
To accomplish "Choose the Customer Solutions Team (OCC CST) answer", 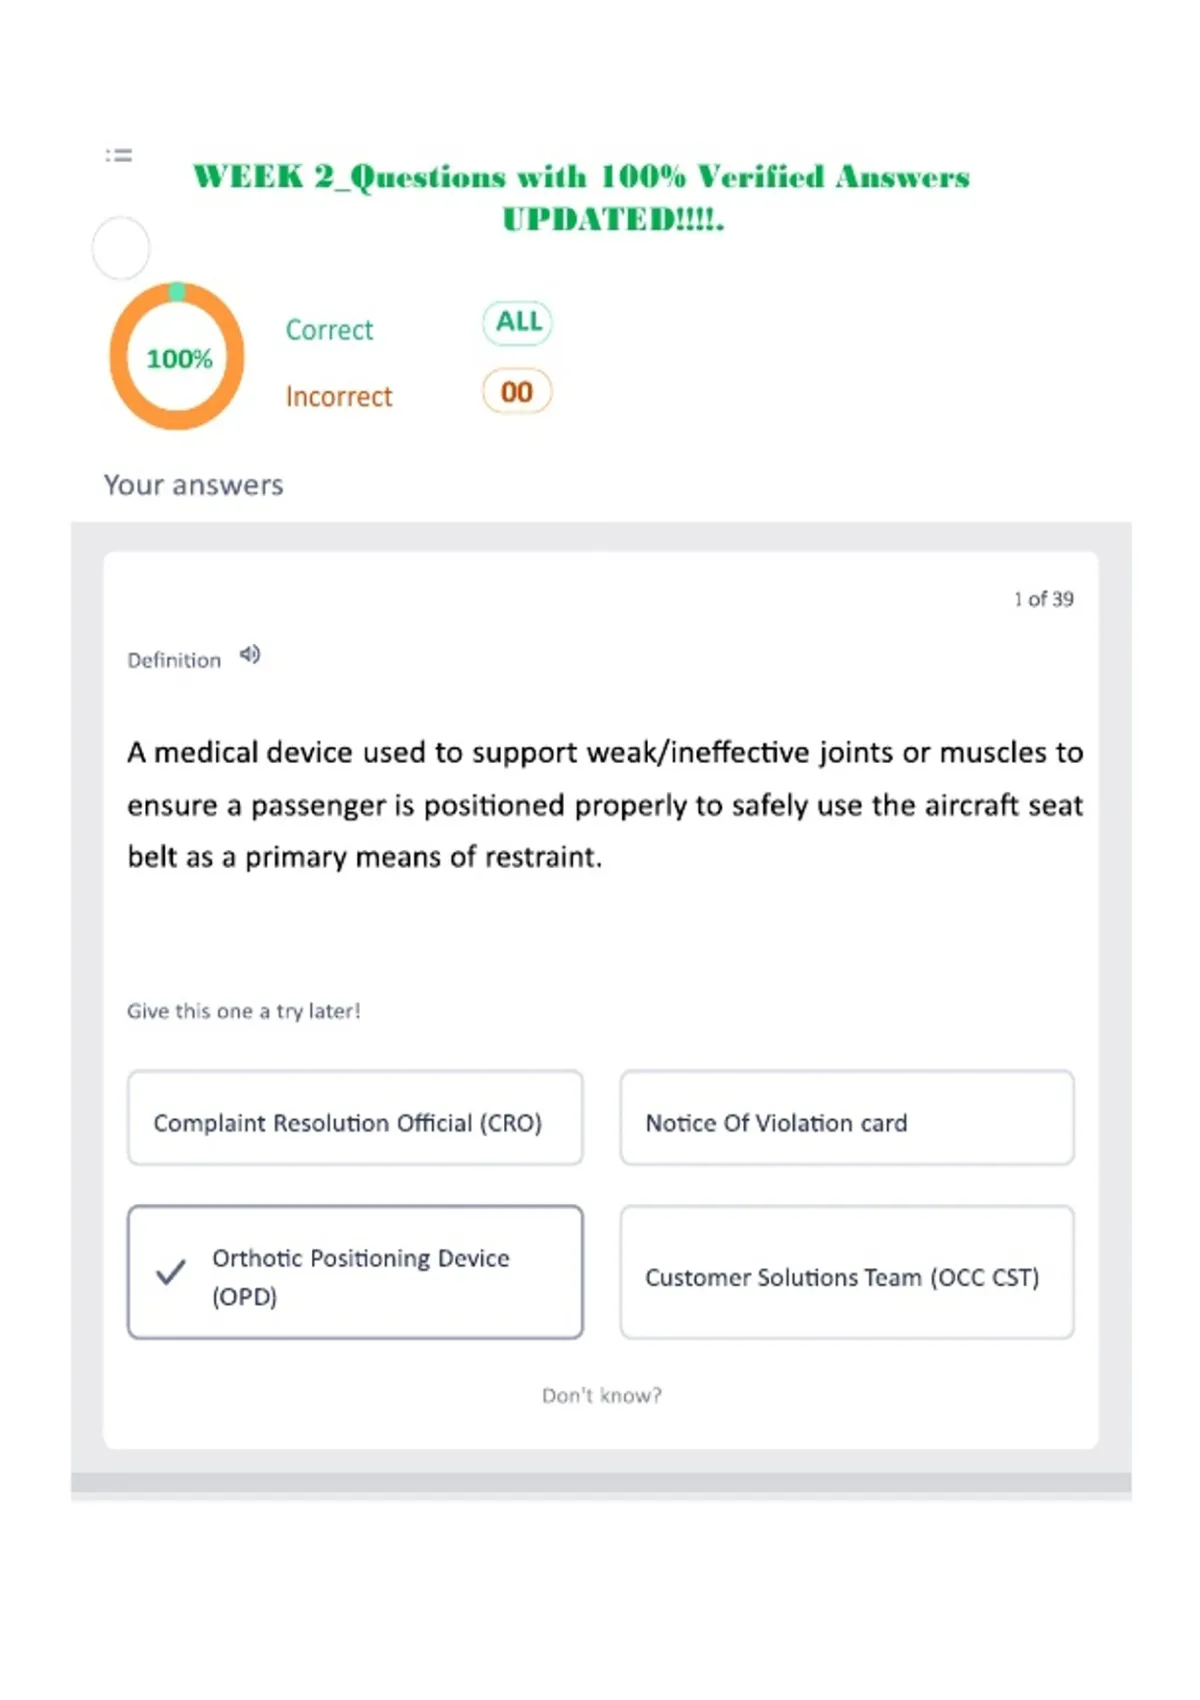I will (847, 1272).
